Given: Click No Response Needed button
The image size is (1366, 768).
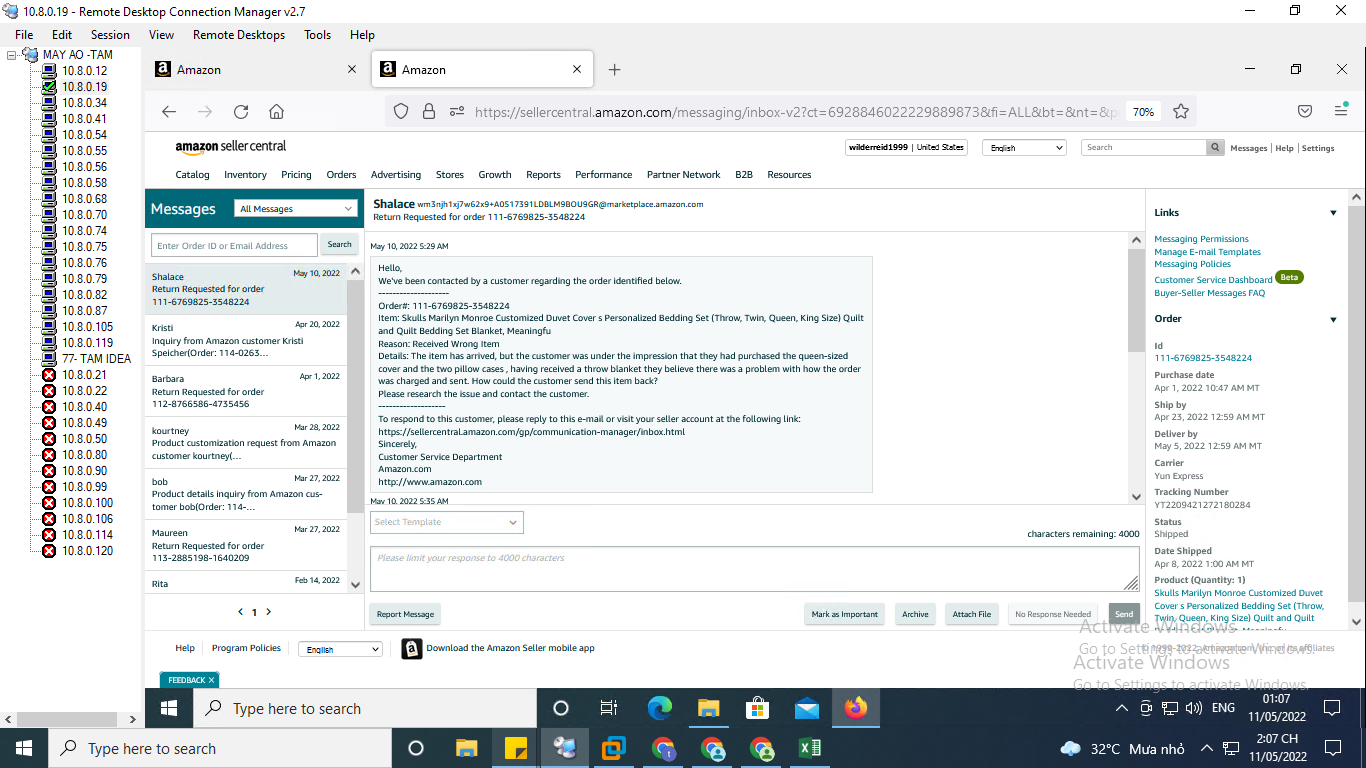Looking at the screenshot, I should [x=1053, y=614].
